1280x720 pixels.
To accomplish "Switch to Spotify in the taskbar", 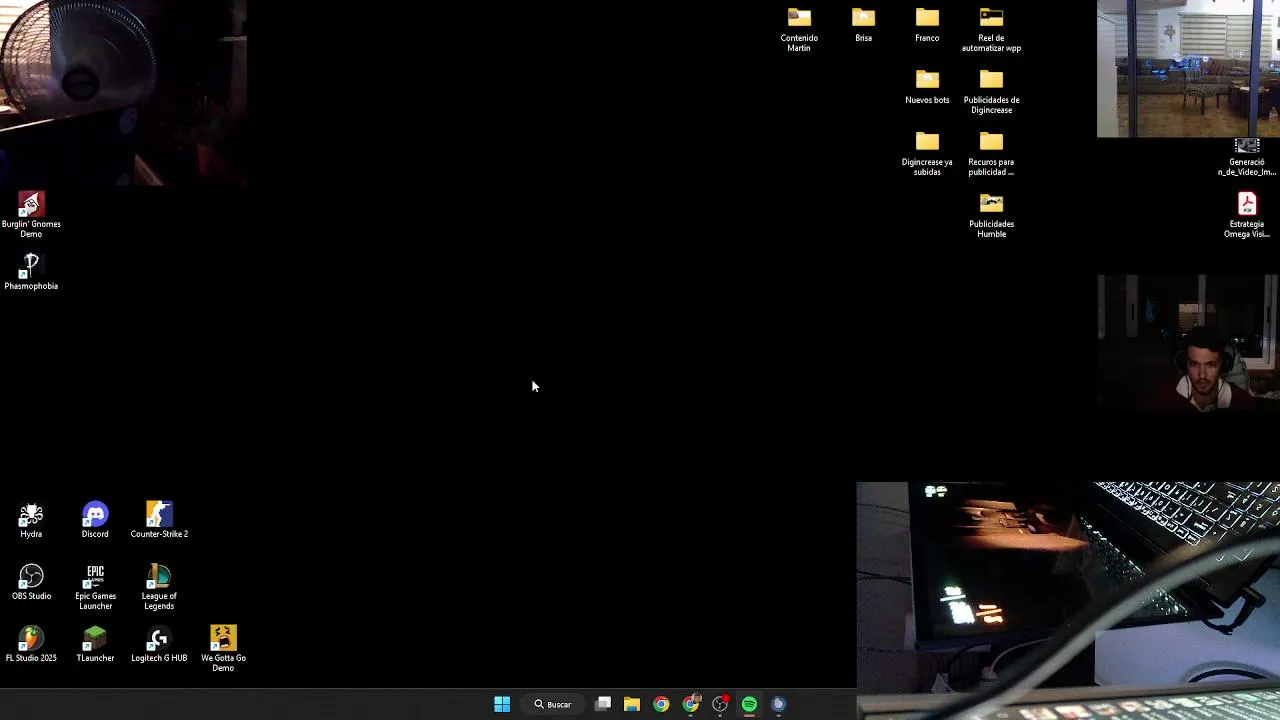I will click(x=749, y=704).
